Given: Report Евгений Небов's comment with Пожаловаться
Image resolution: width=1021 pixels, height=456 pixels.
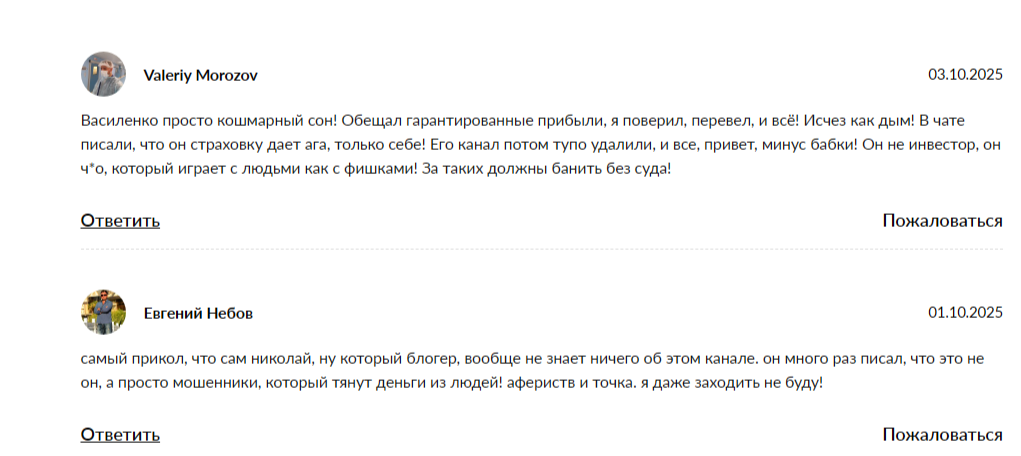Looking at the screenshot, I should 942,435.
